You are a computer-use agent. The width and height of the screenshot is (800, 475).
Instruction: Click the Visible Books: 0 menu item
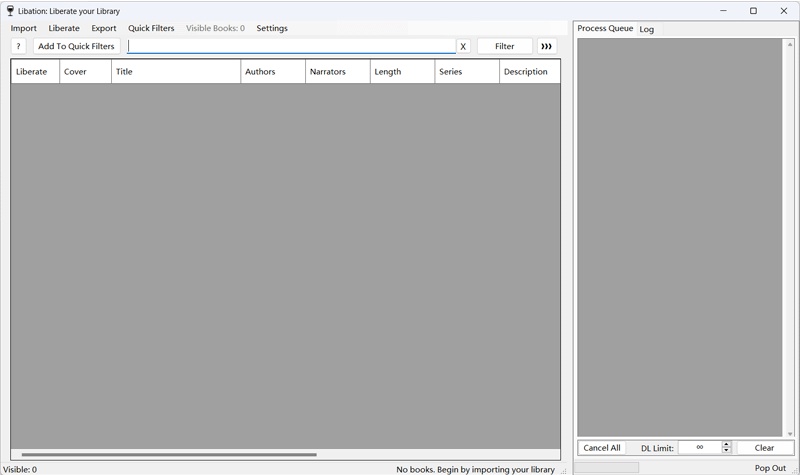[215, 28]
